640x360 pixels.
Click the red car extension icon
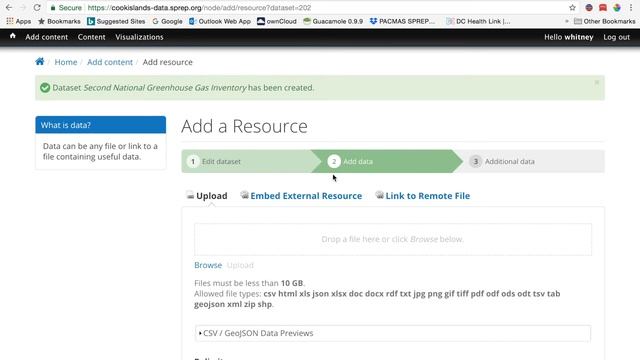point(602,7)
